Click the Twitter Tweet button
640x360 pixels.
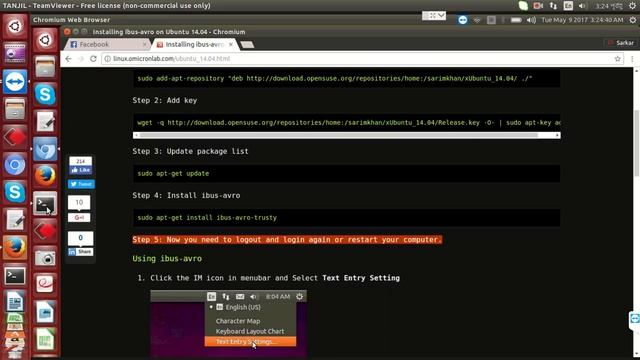(x=81, y=184)
